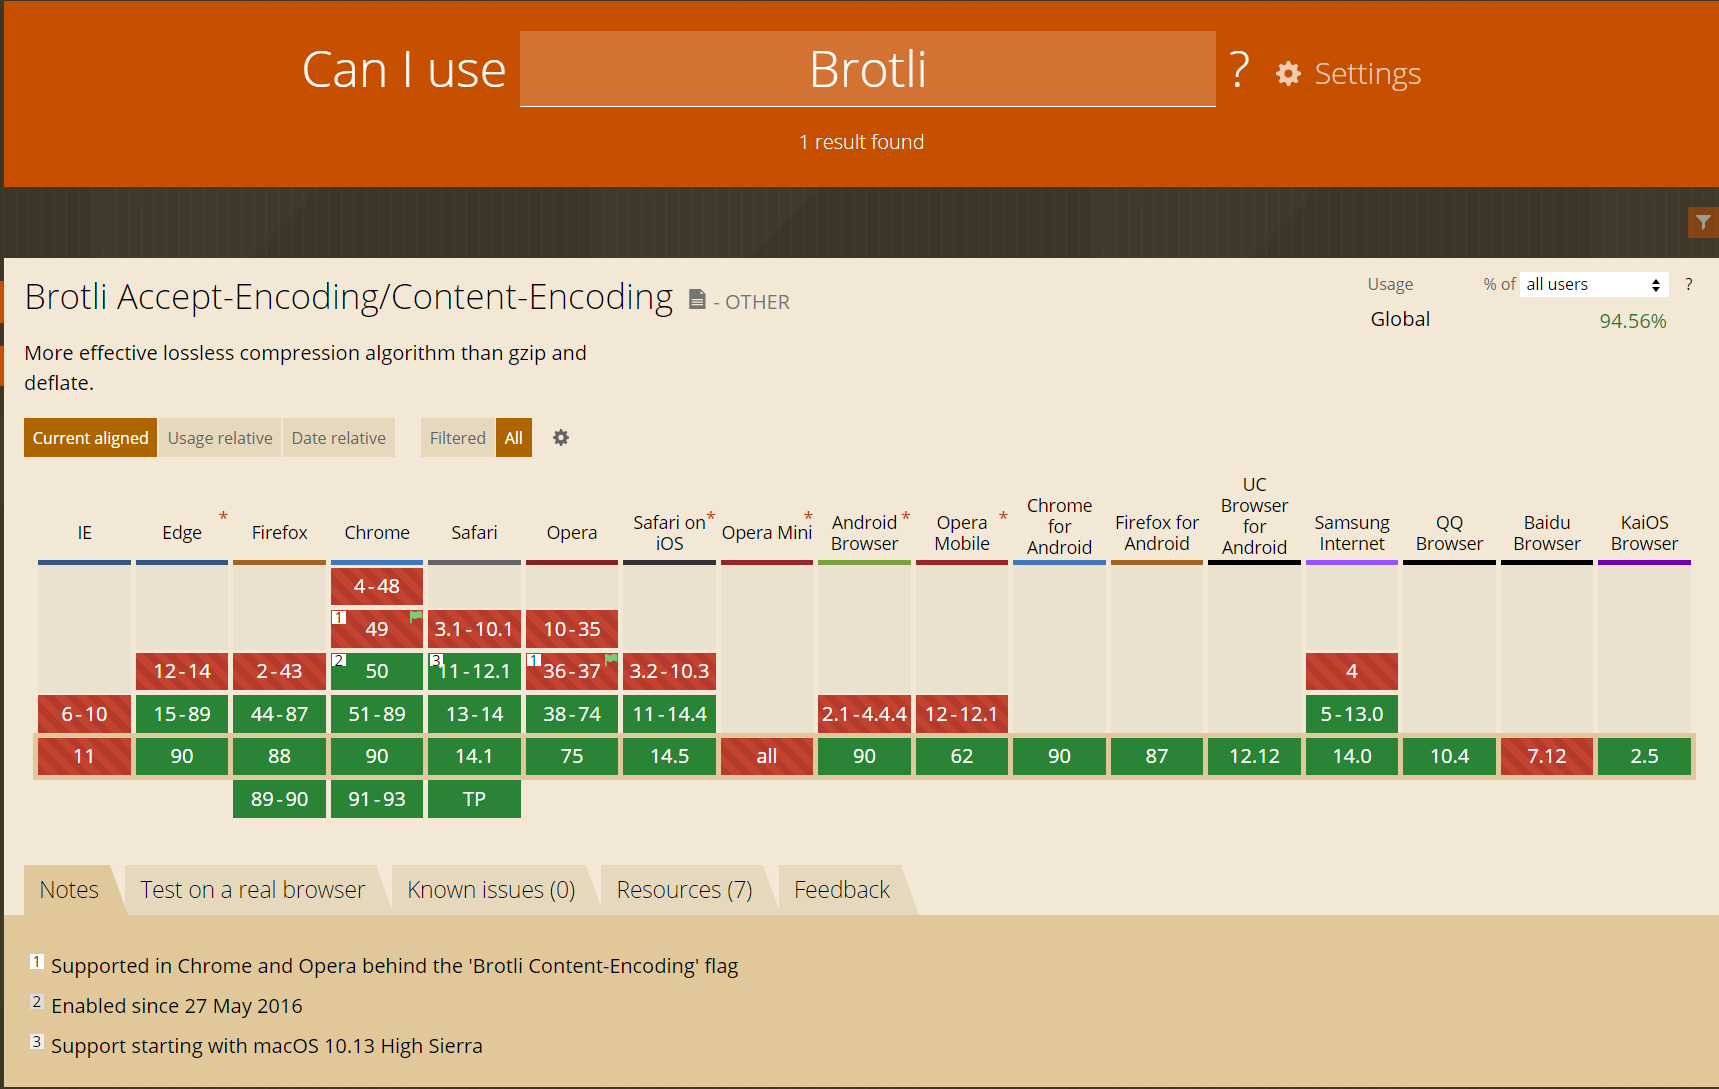The image size is (1719, 1089).
Task: Click the question mark beside the usage percentage selector
Action: [1689, 284]
